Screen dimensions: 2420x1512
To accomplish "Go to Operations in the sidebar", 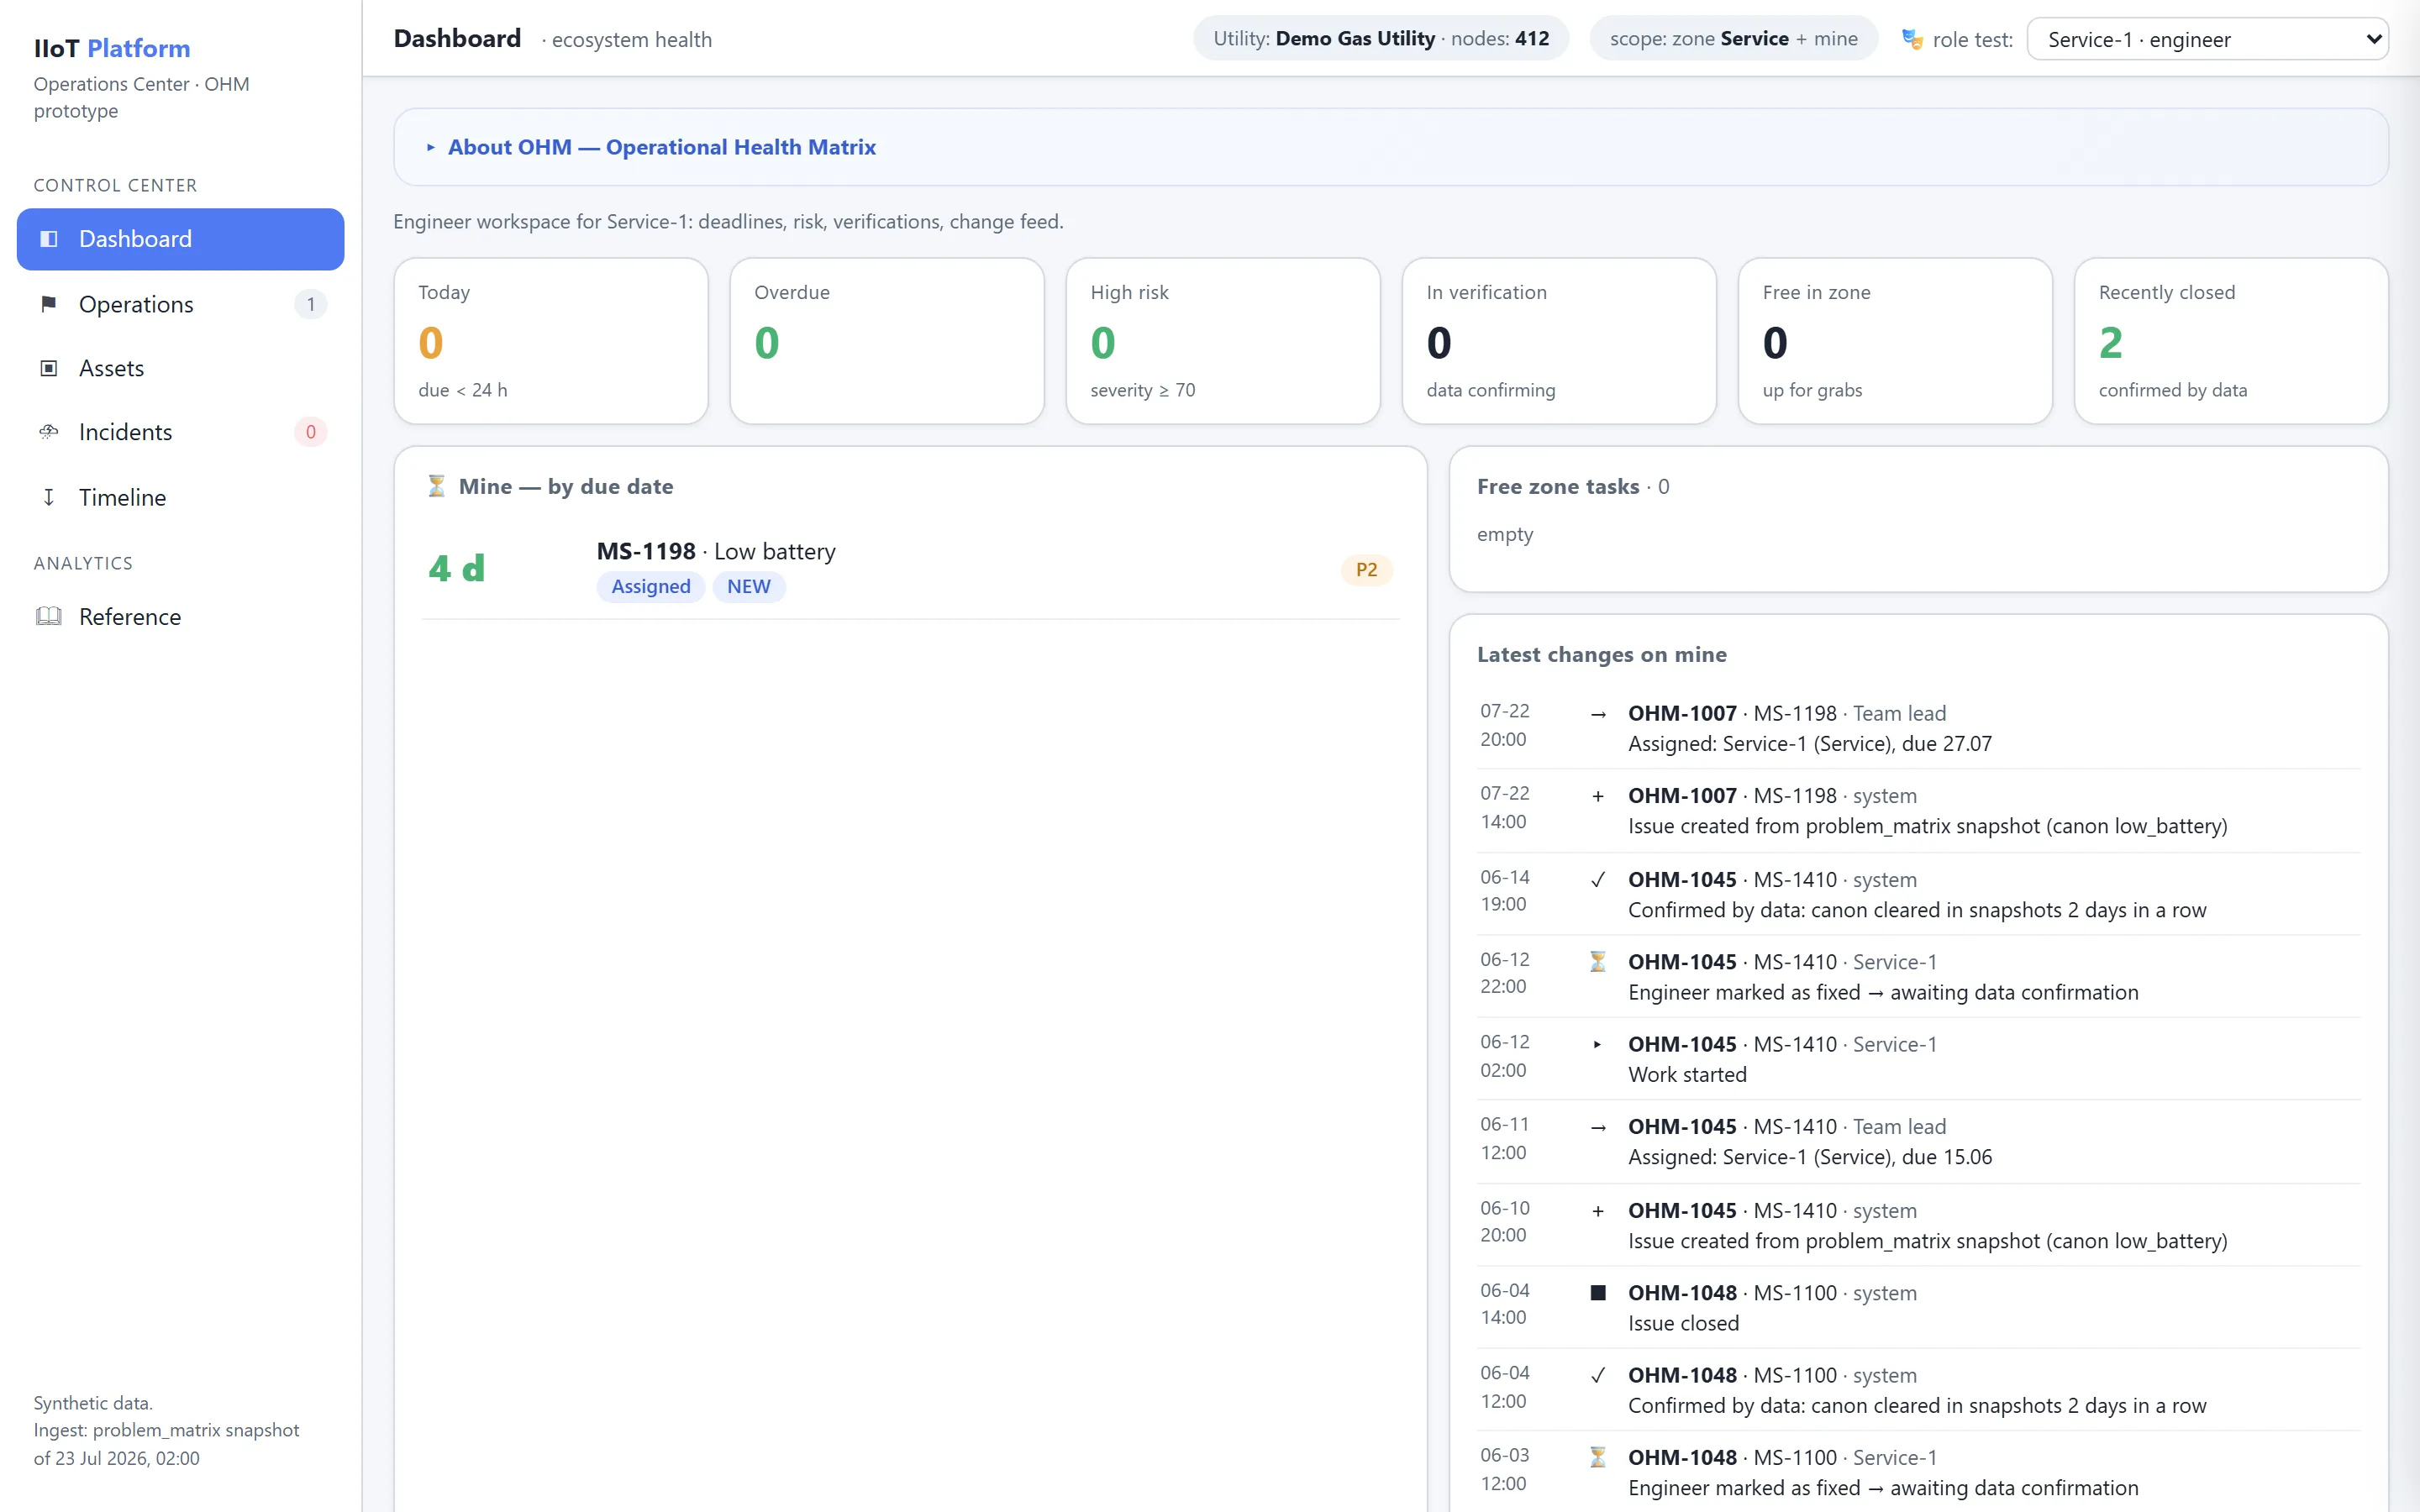I will click(180, 304).
